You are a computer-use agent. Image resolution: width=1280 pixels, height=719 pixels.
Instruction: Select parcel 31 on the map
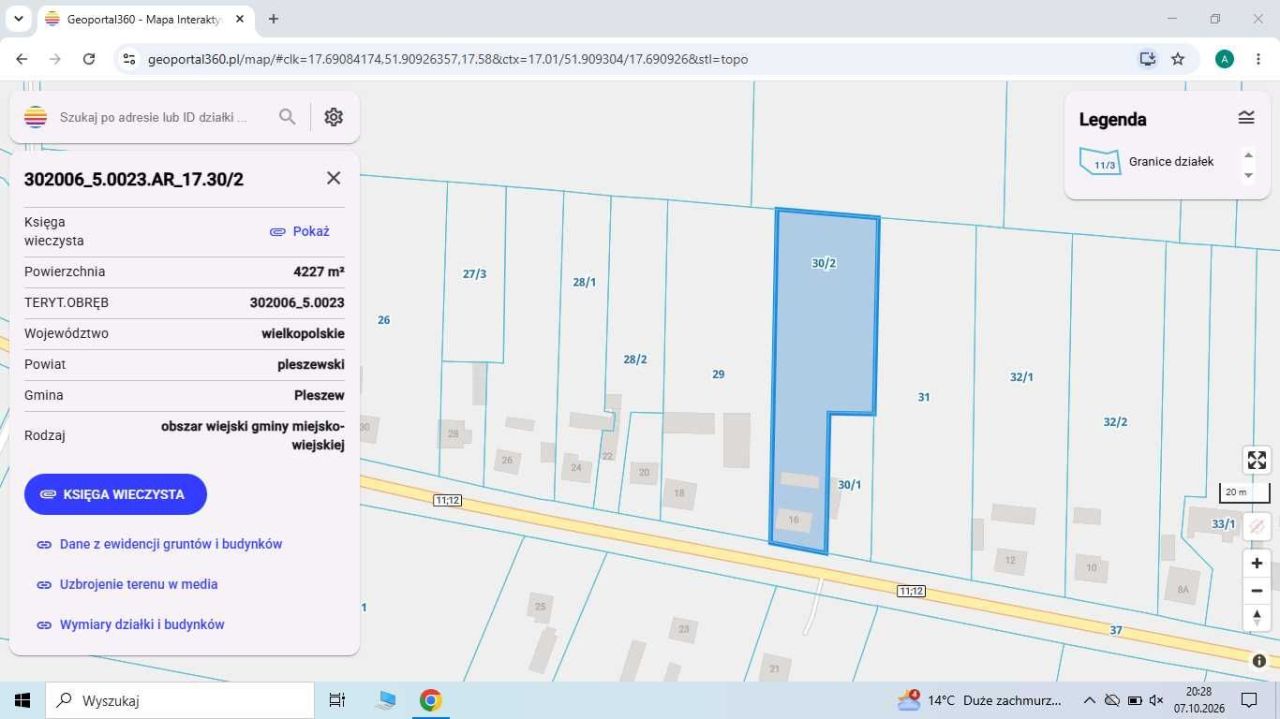click(924, 397)
